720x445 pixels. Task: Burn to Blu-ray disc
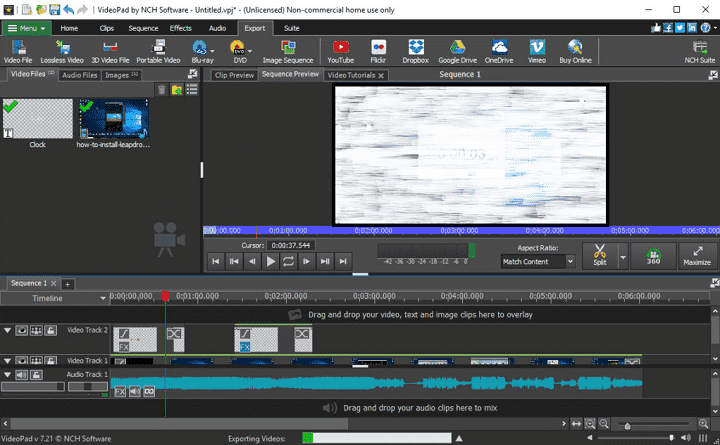200,51
